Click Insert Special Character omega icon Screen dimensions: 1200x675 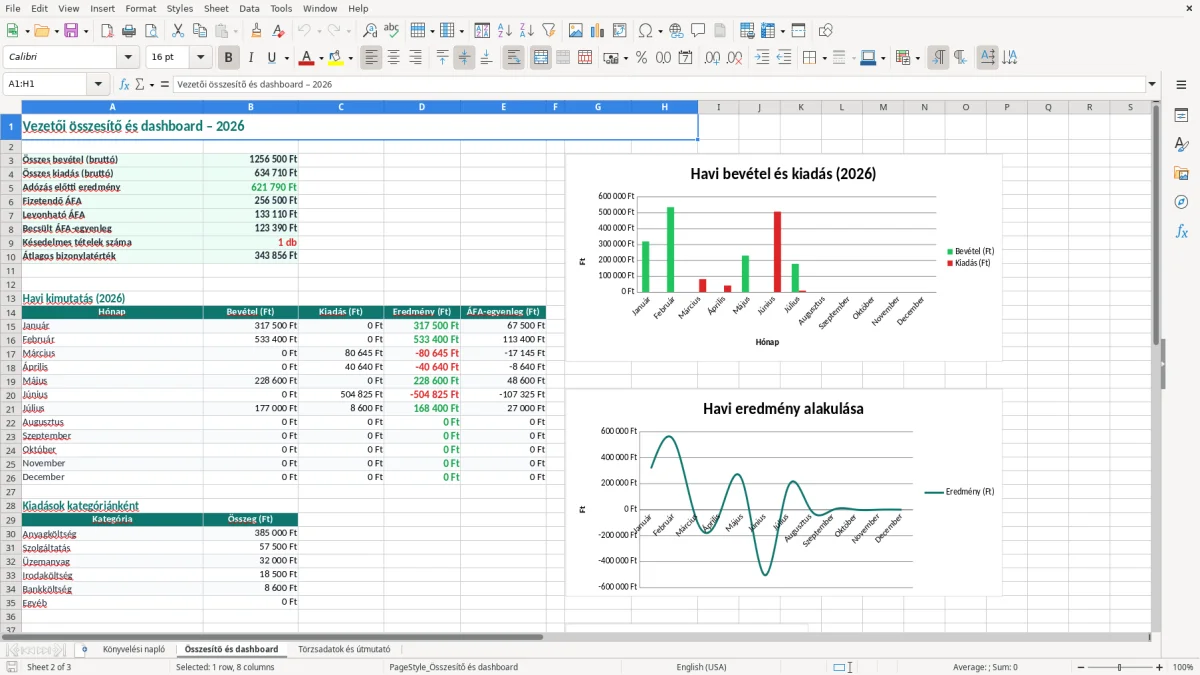pyautogui.click(x=645, y=31)
